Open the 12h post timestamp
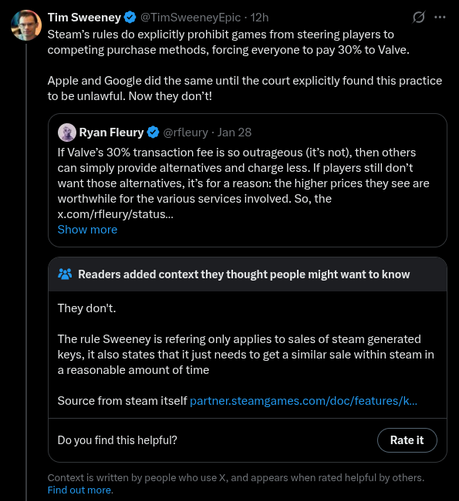Image resolution: width=459 pixels, height=501 pixels. pyautogui.click(x=259, y=17)
